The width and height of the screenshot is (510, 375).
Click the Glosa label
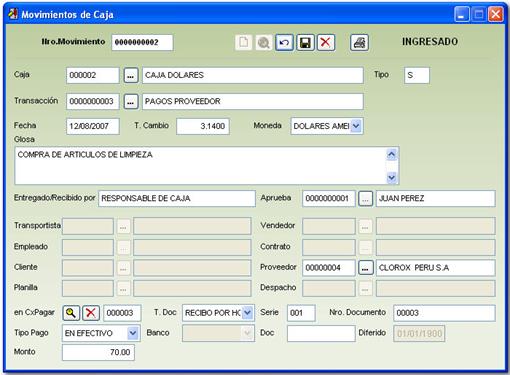click(x=24, y=139)
